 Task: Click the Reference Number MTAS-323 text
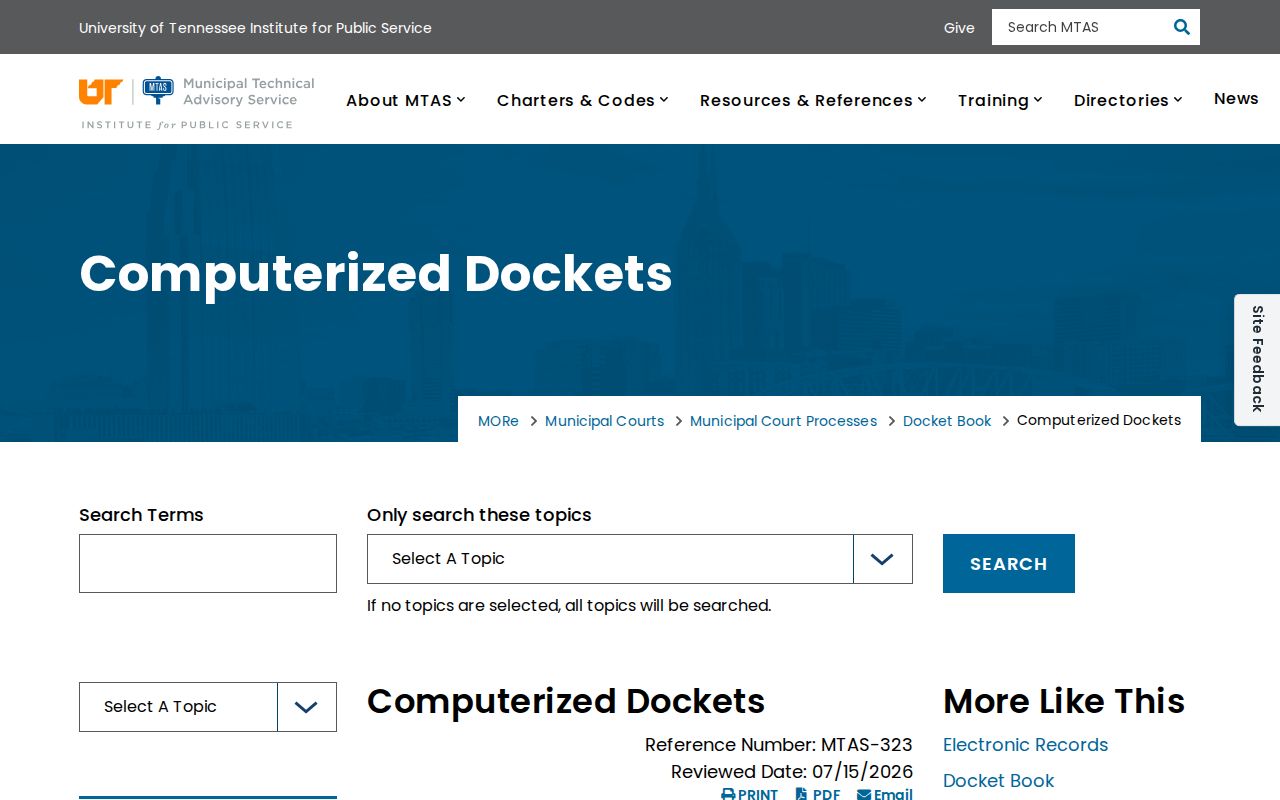coord(779,745)
